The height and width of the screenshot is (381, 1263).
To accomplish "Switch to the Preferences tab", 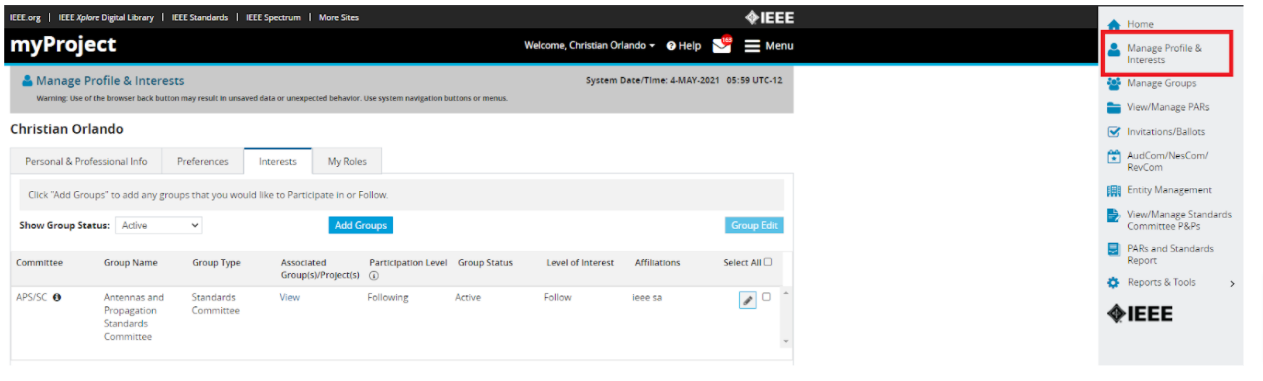I will (203, 161).
